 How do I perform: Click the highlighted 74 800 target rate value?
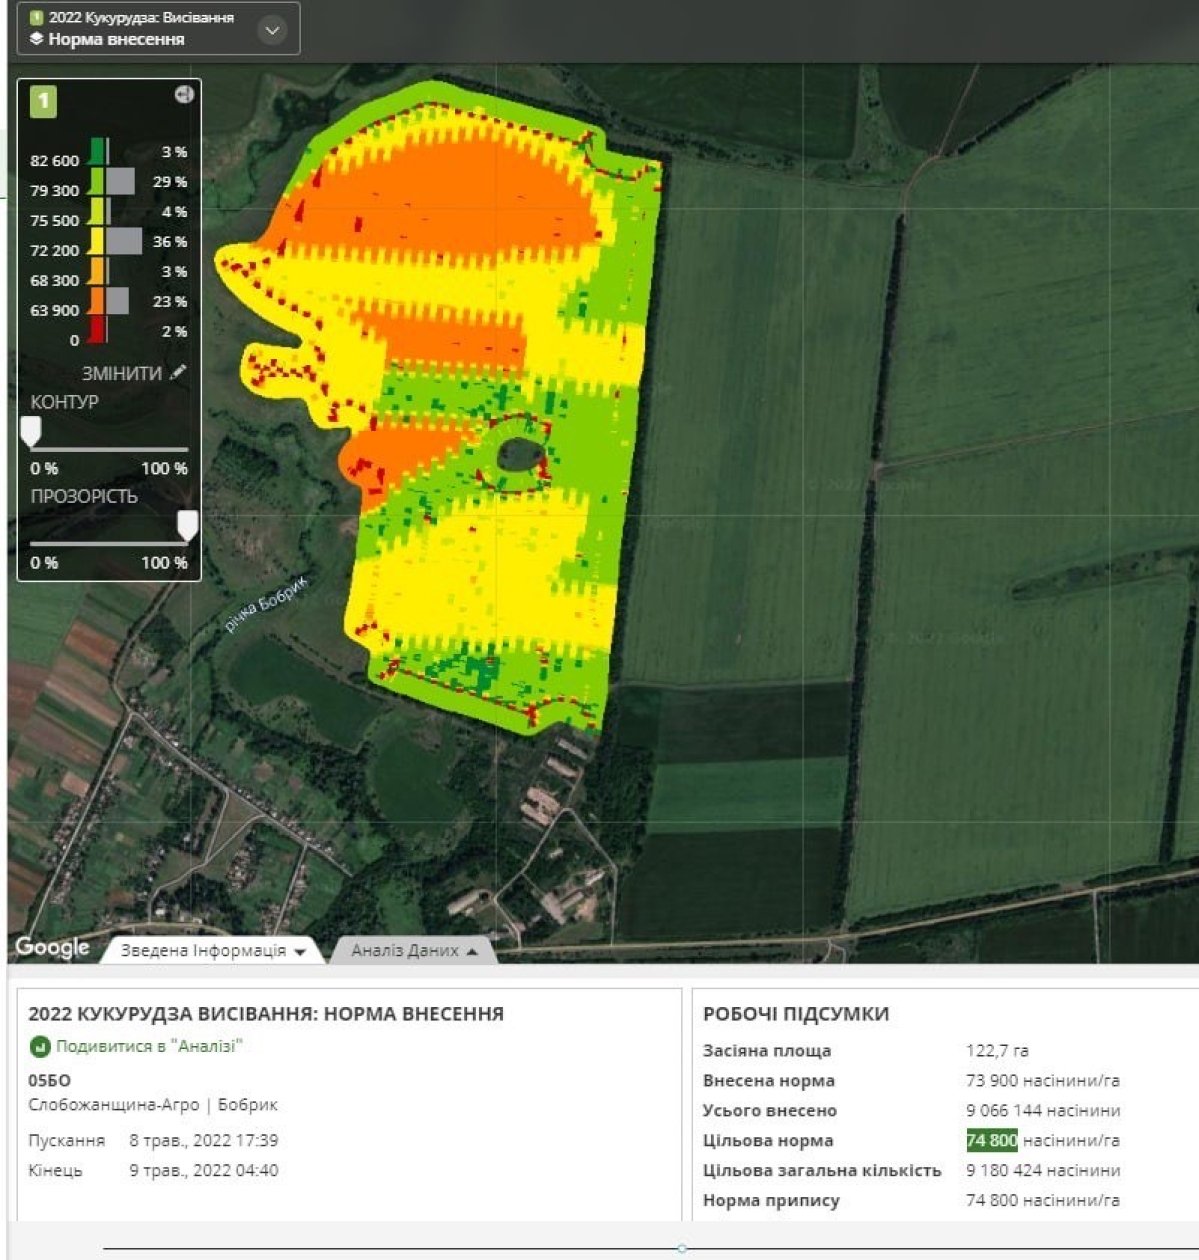[x=991, y=1141]
